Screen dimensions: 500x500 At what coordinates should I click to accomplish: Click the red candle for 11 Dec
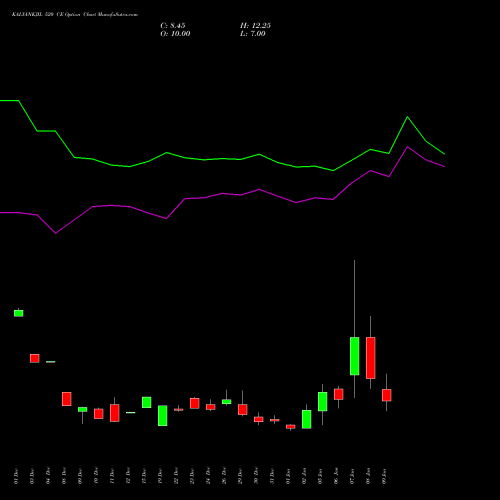point(115,413)
